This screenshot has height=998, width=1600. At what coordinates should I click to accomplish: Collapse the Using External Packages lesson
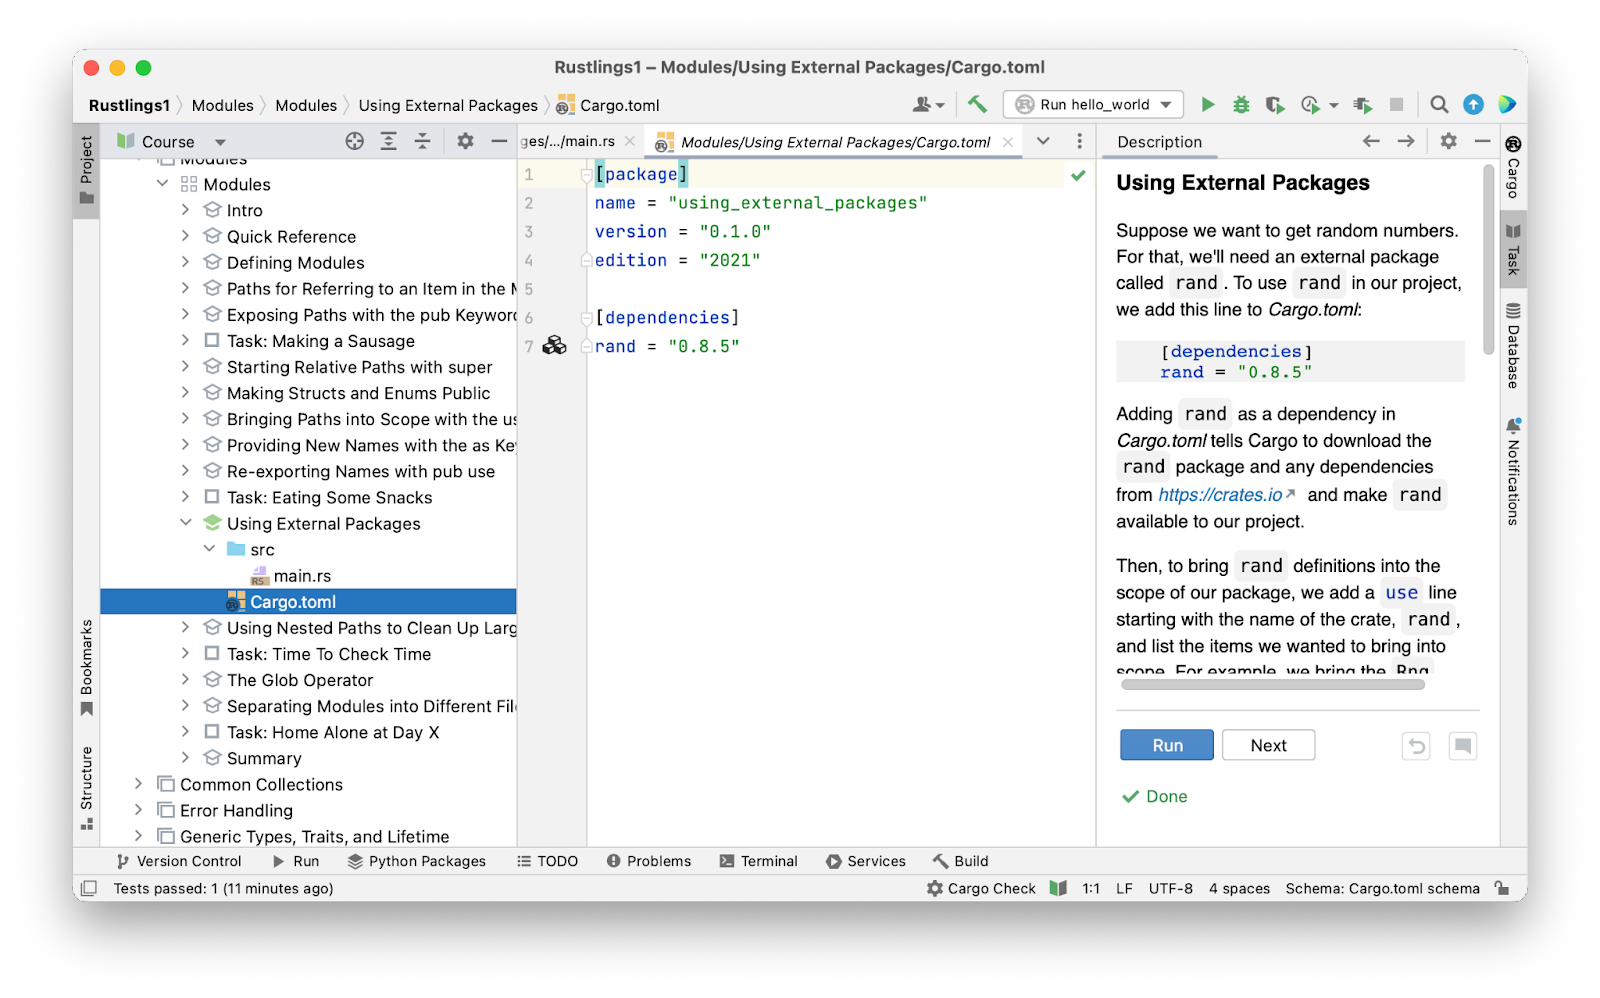point(186,523)
